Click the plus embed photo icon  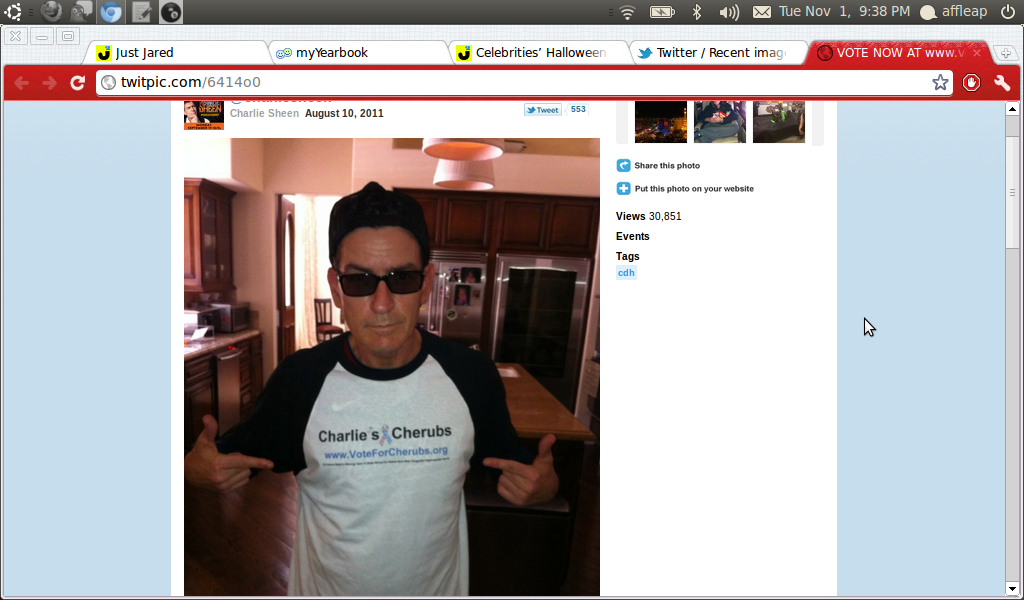click(x=624, y=189)
